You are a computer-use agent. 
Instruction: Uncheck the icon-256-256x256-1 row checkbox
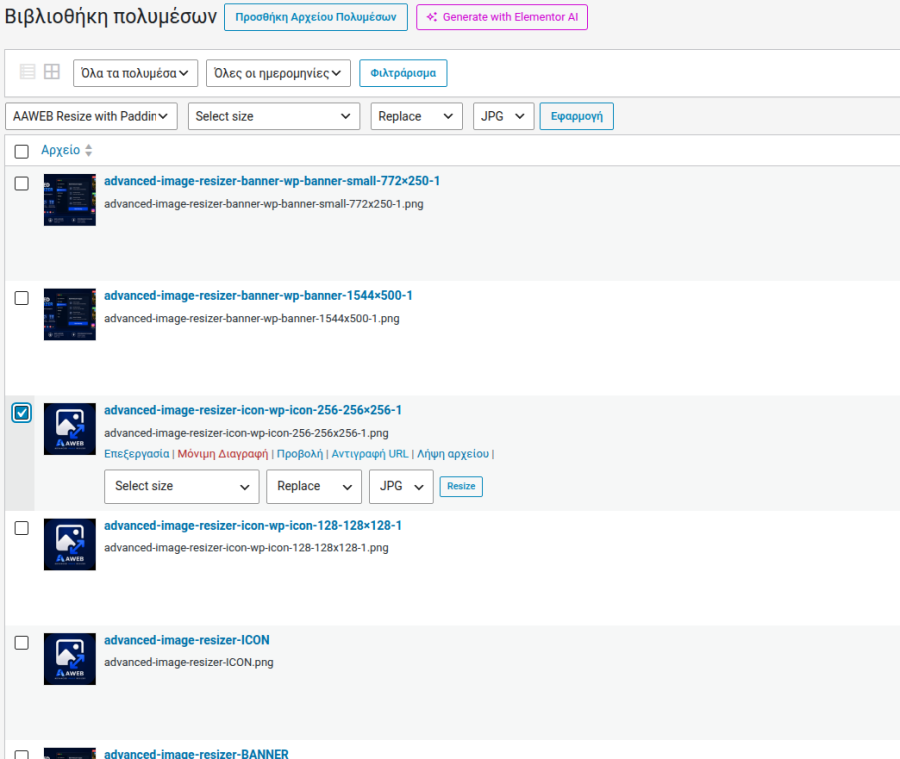[22, 413]
